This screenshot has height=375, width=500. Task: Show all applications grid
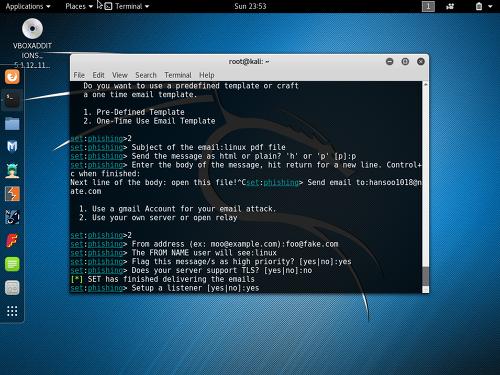tap(12, 311)
